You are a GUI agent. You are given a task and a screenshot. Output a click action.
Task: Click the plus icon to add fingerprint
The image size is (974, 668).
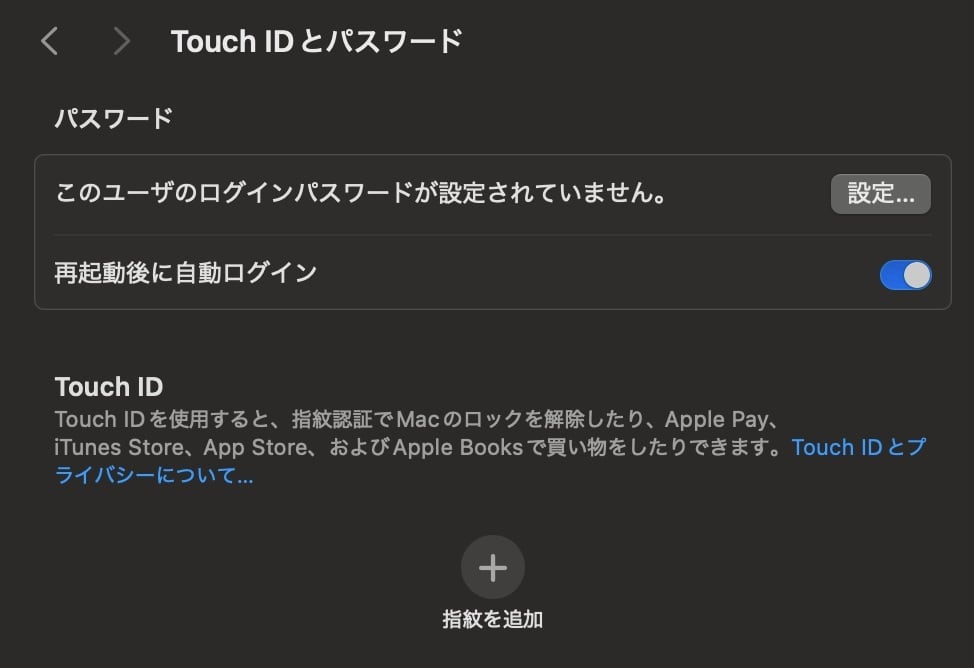(493, 567)
